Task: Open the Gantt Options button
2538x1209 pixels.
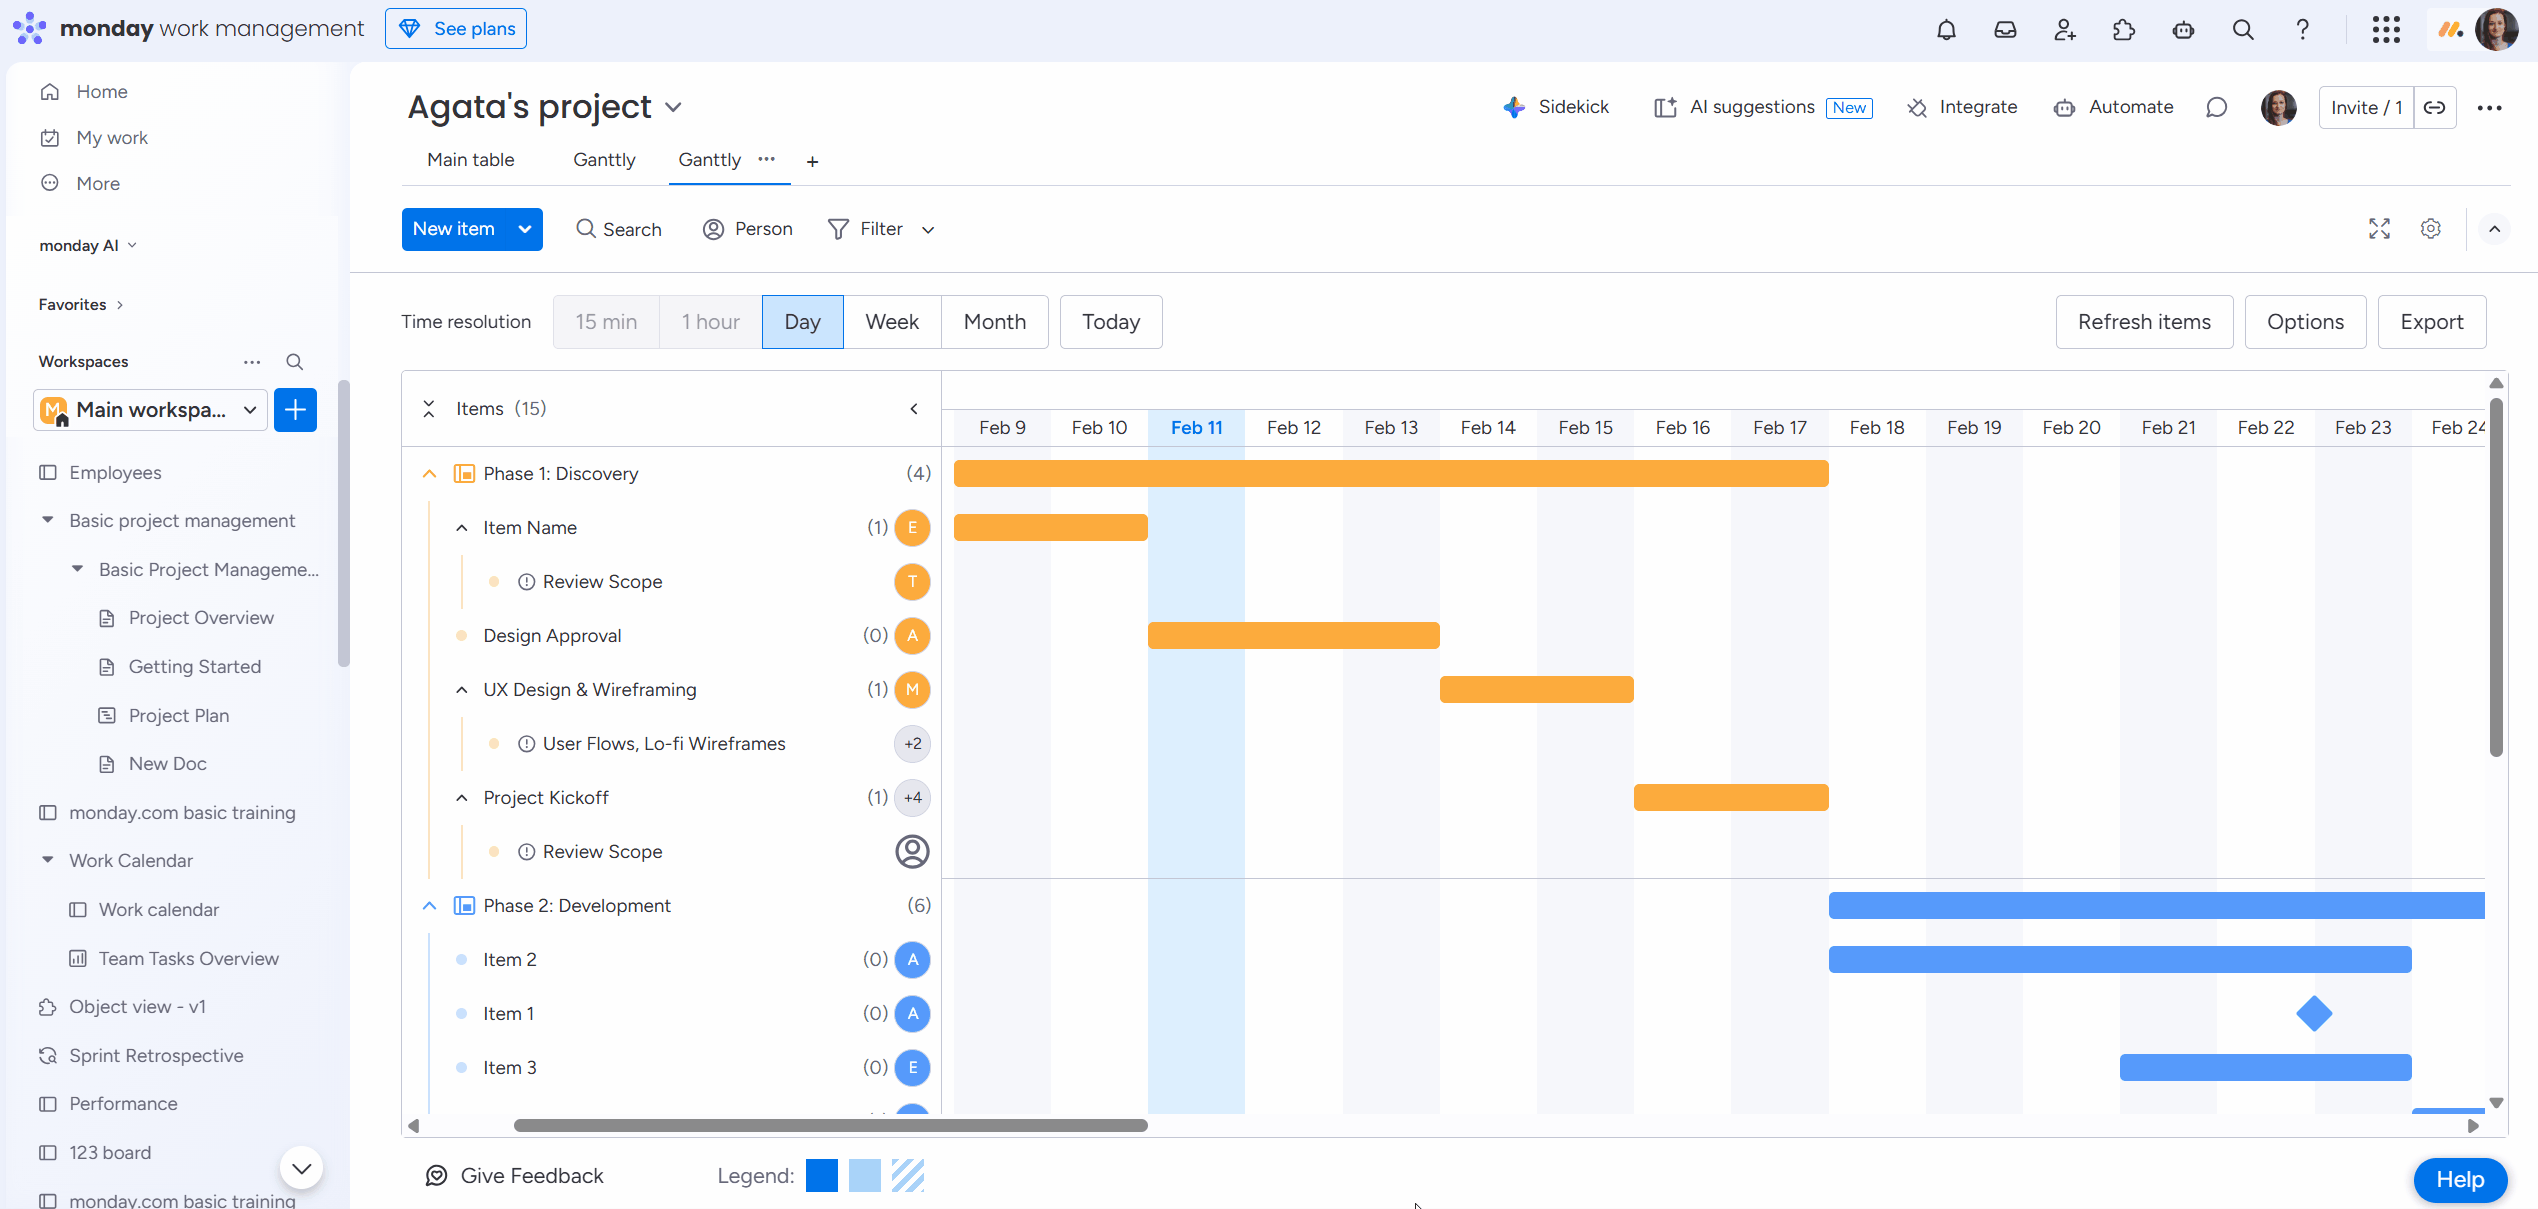Action: click(2305, 322)
